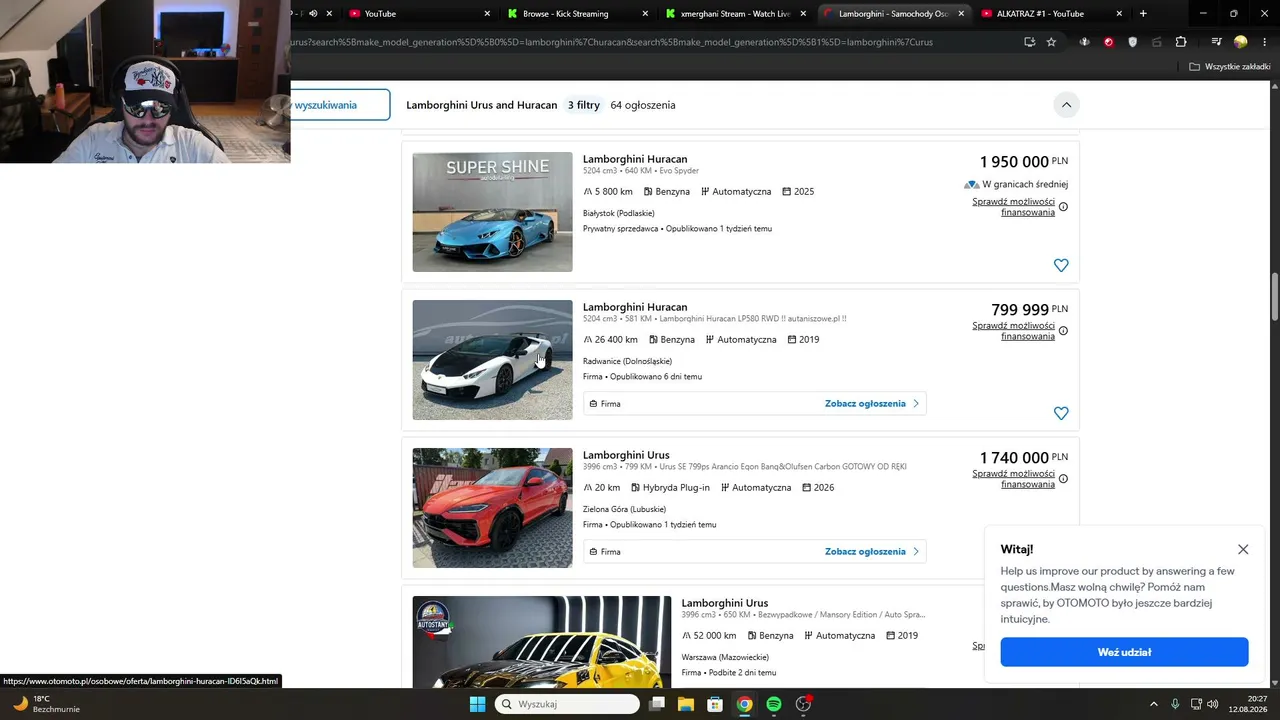This screenshot has width=1280, height=720.
Task: Open the volume tray icon
Action: click(1213, 704)
